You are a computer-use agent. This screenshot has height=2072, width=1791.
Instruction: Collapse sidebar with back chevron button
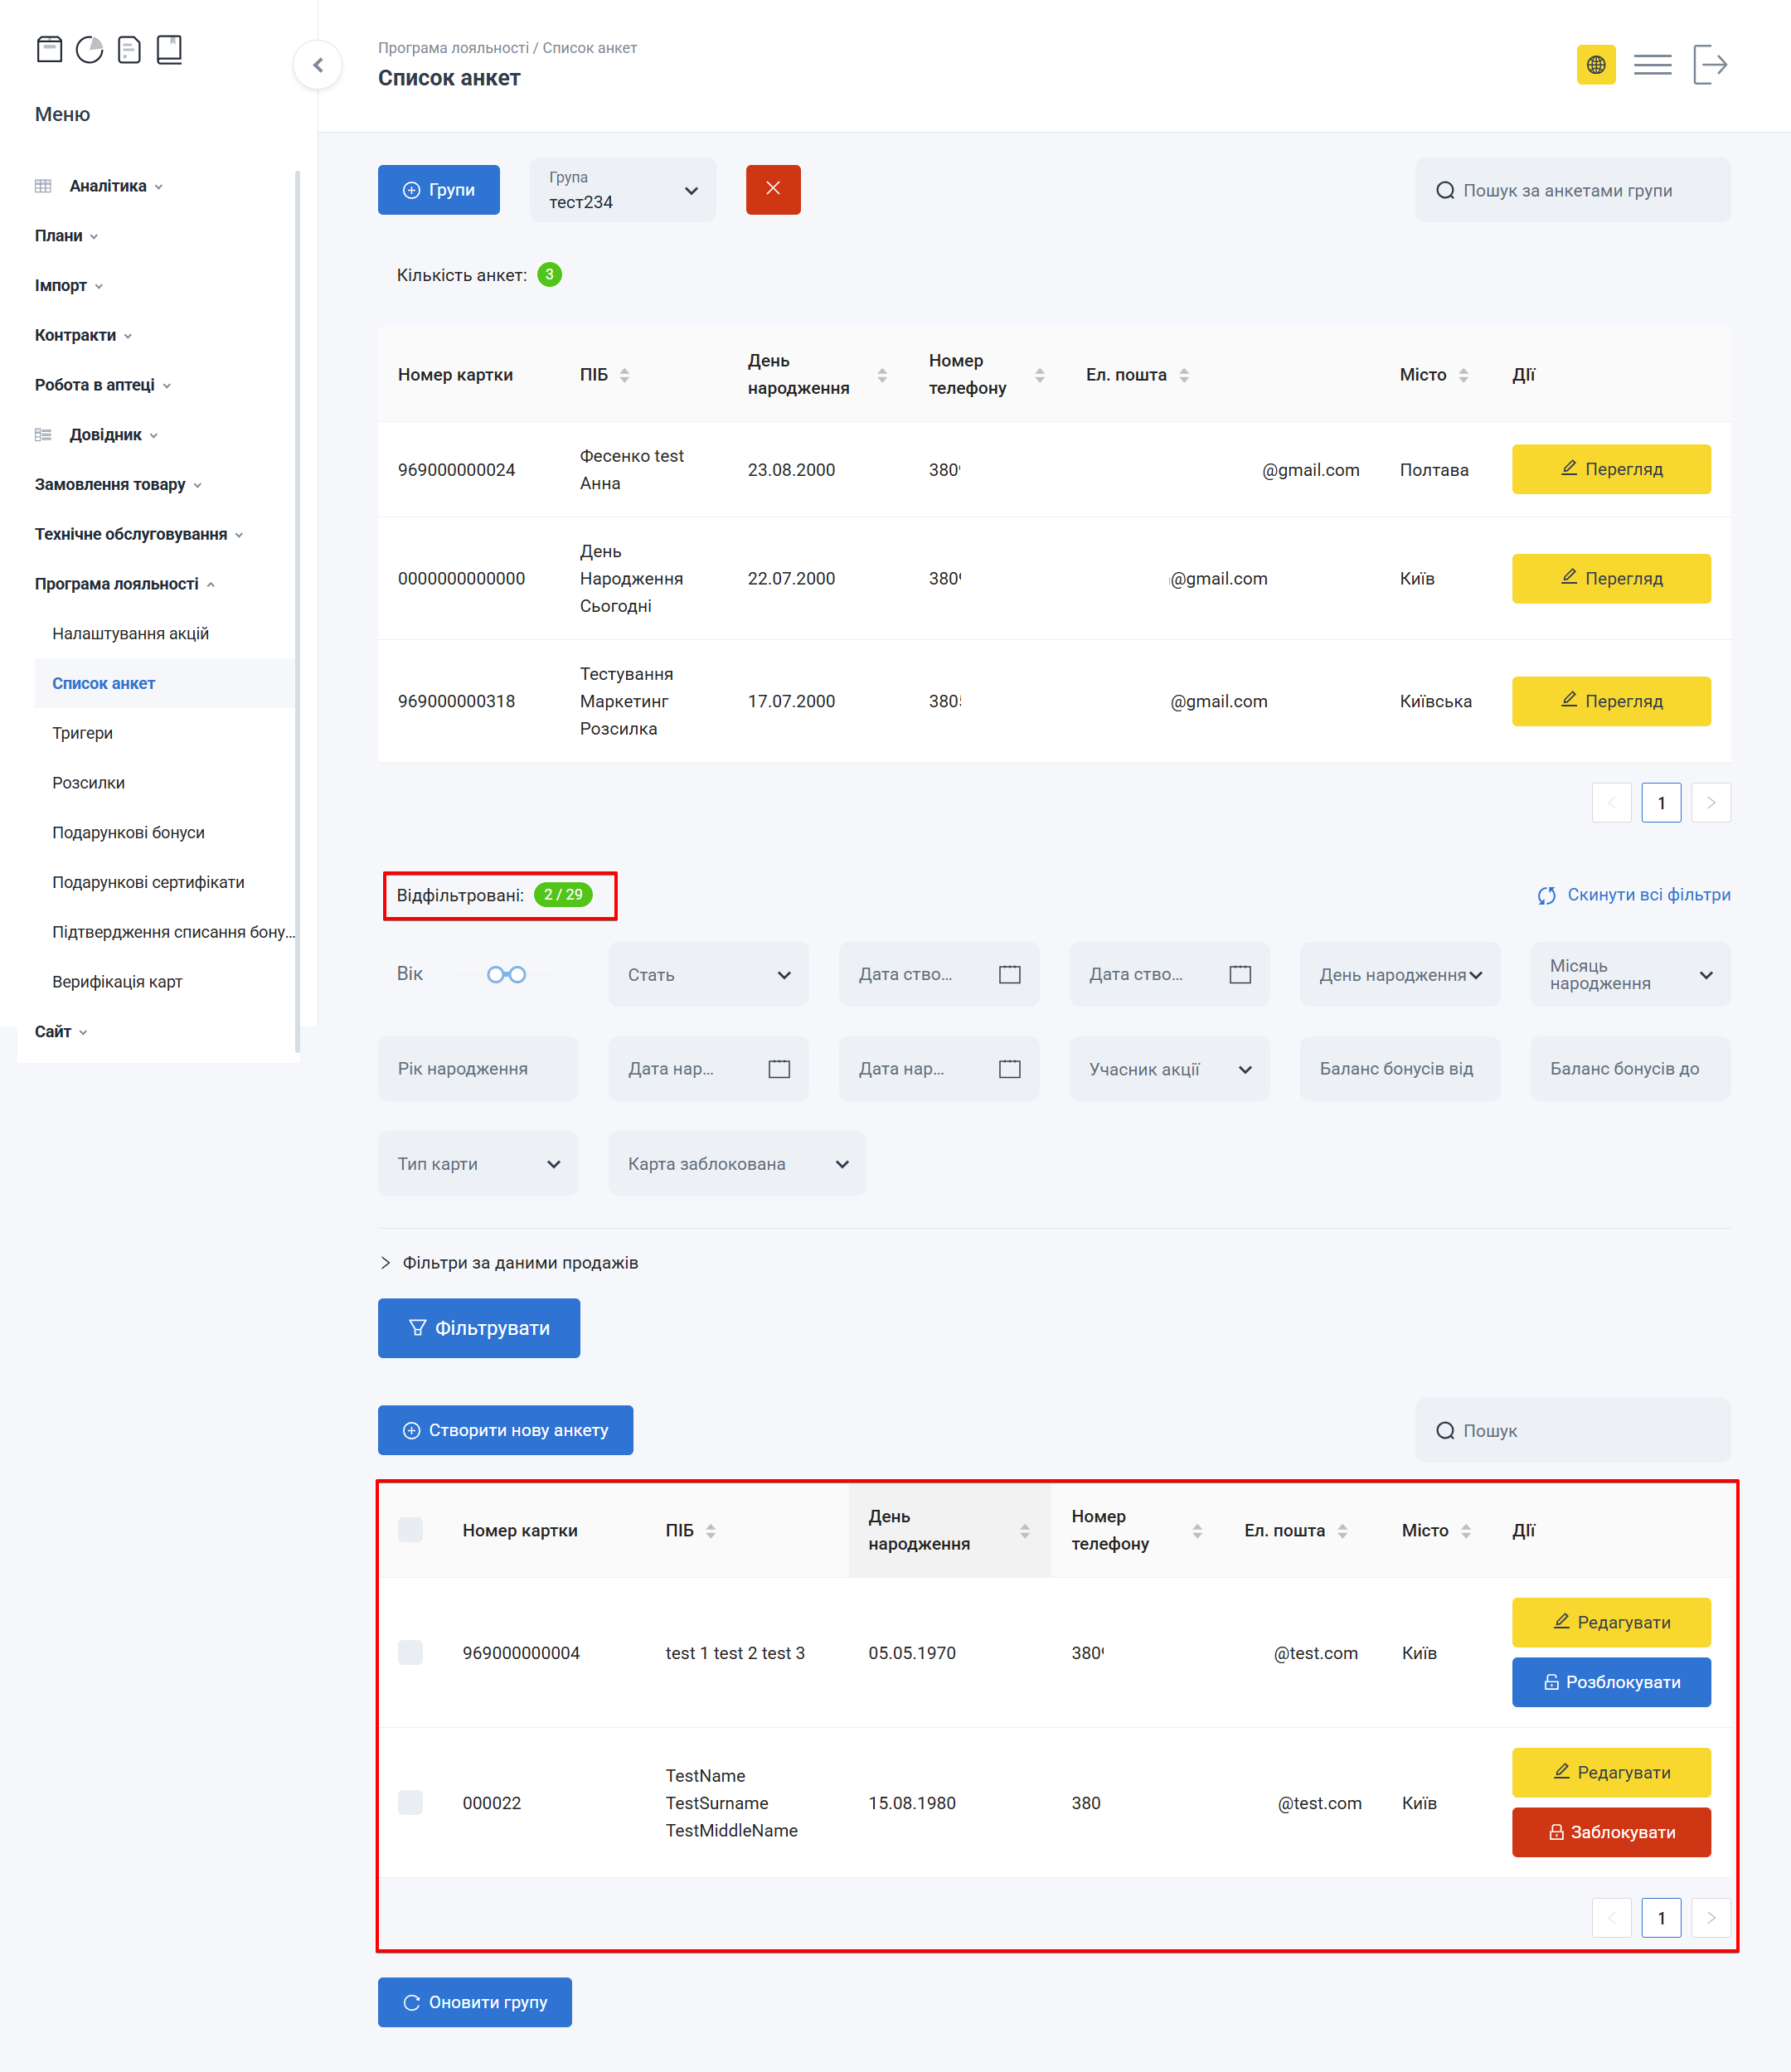(x=318, y=65)
